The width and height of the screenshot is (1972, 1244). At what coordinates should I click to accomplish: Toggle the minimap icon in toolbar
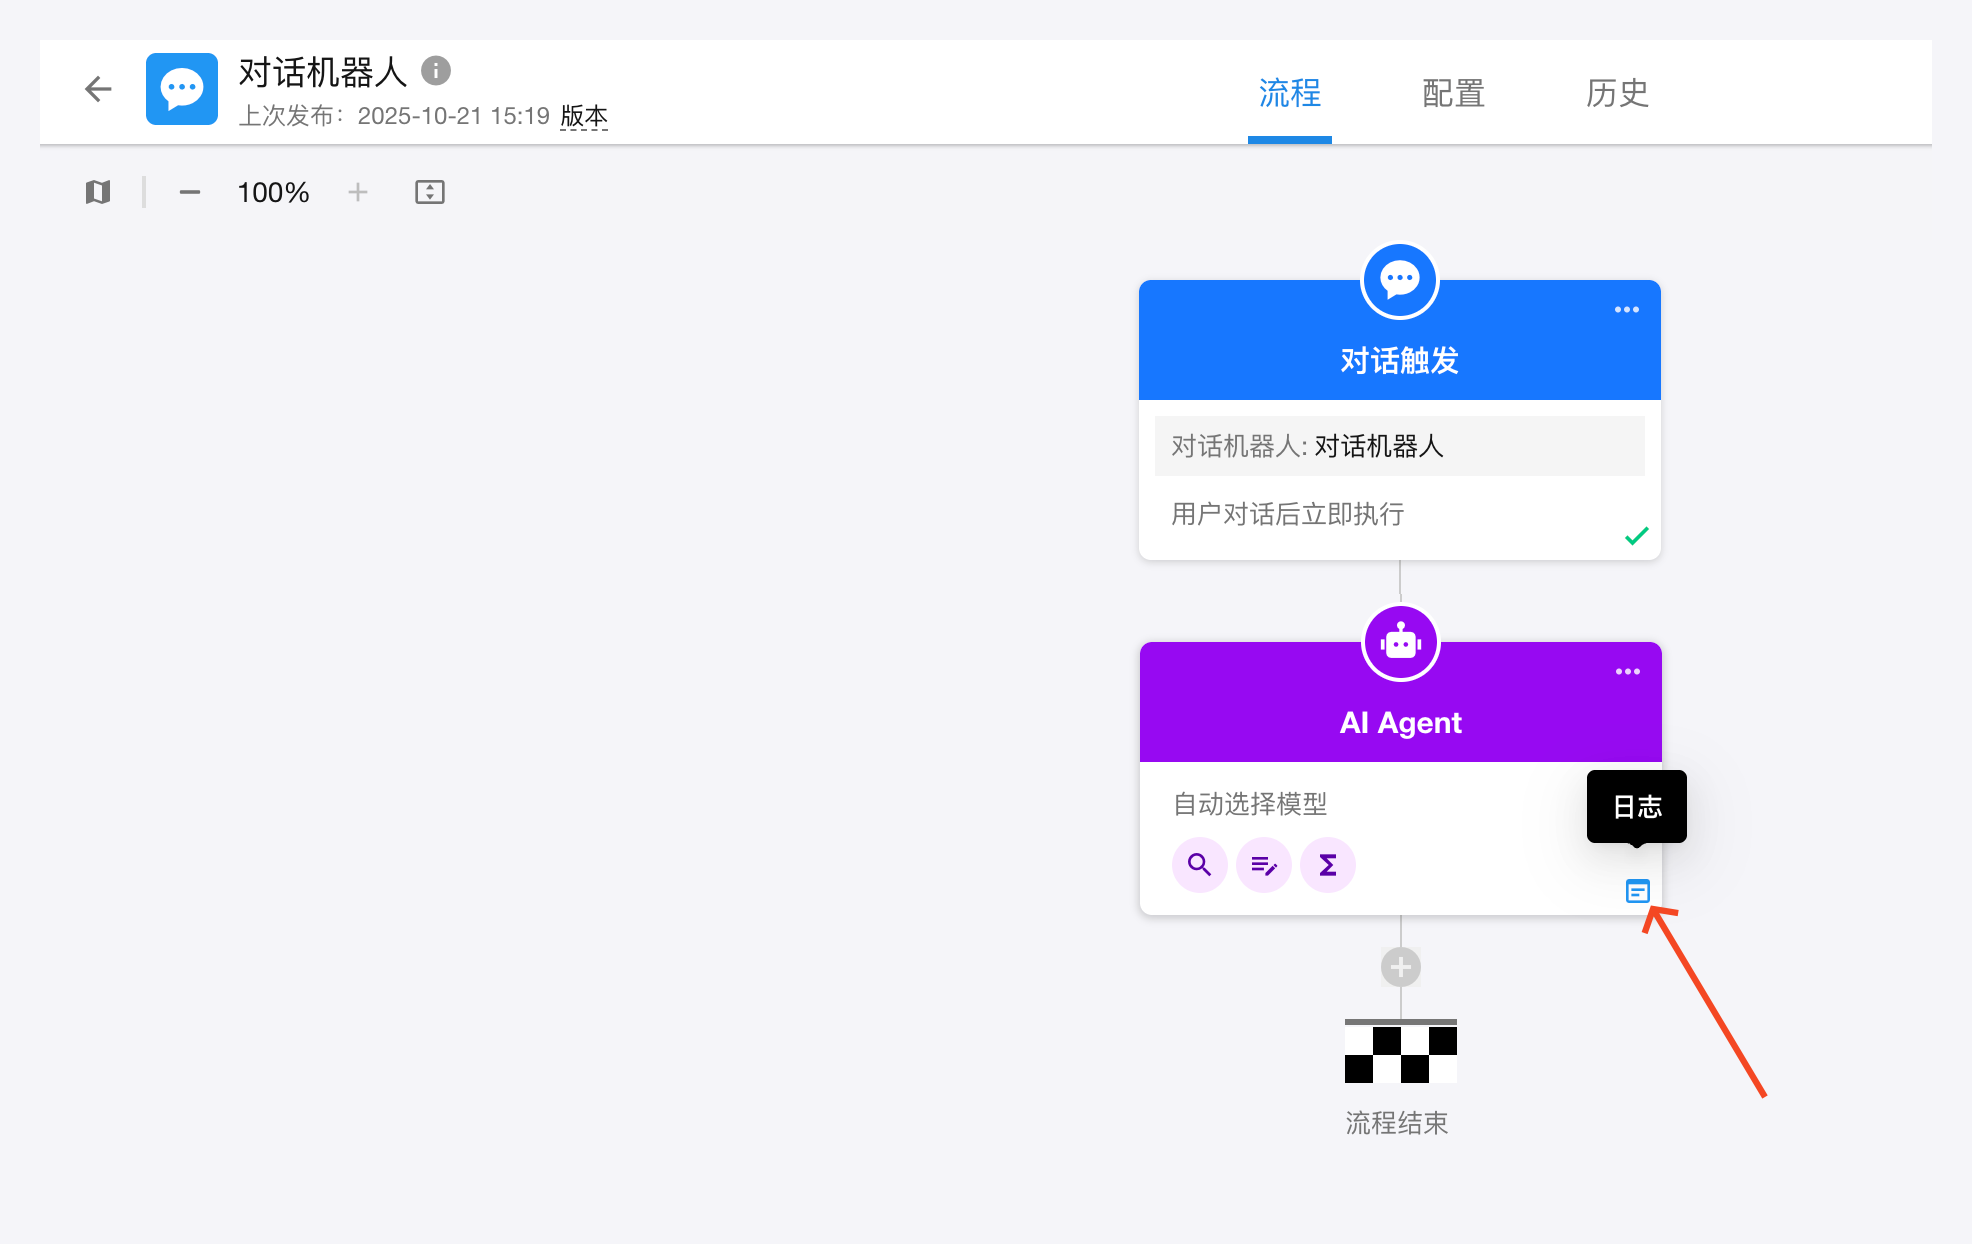(98, 192)
